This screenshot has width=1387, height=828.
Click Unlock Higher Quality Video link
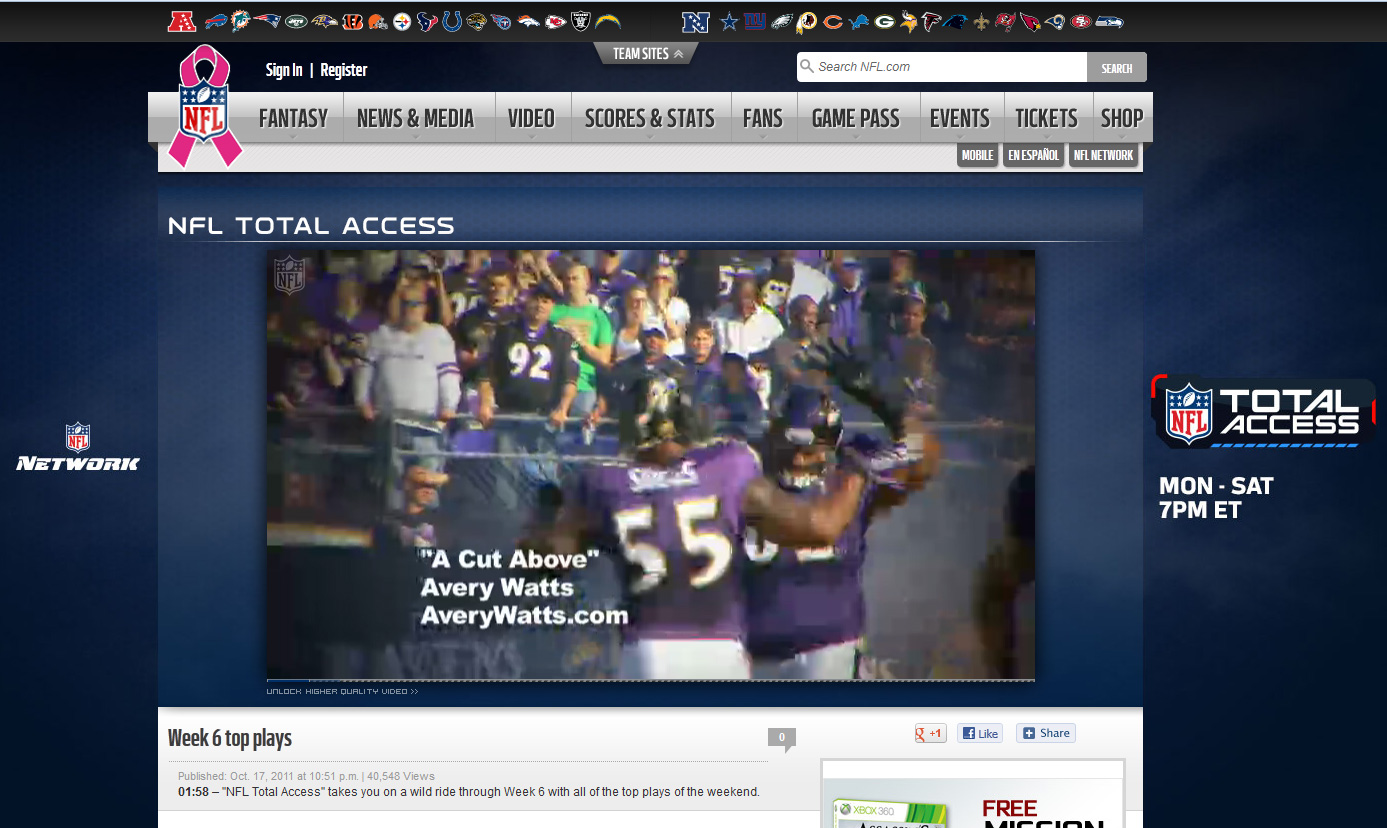click(342, 691)
